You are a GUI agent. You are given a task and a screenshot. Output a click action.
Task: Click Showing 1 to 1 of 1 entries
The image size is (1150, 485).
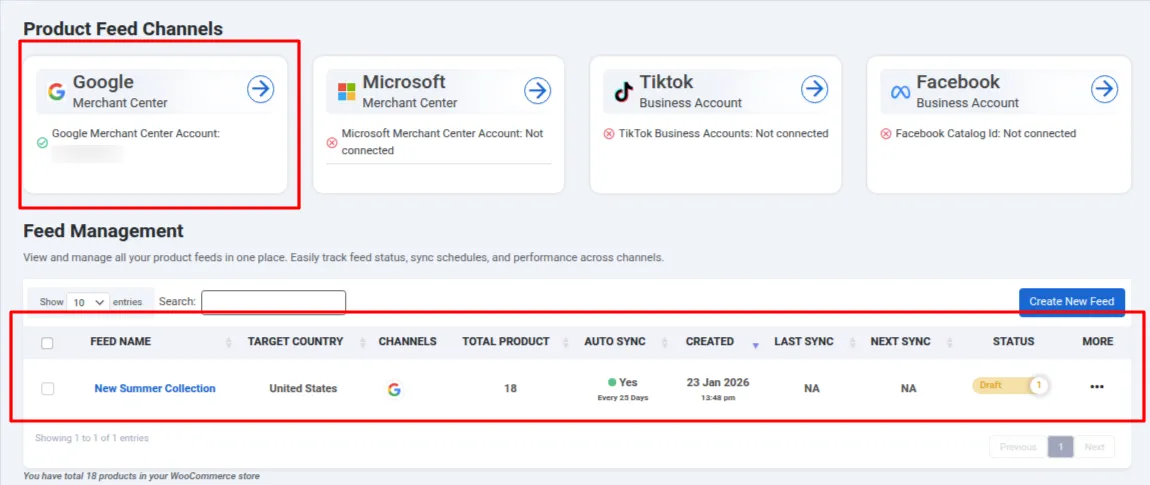click(x=92, y=438)
